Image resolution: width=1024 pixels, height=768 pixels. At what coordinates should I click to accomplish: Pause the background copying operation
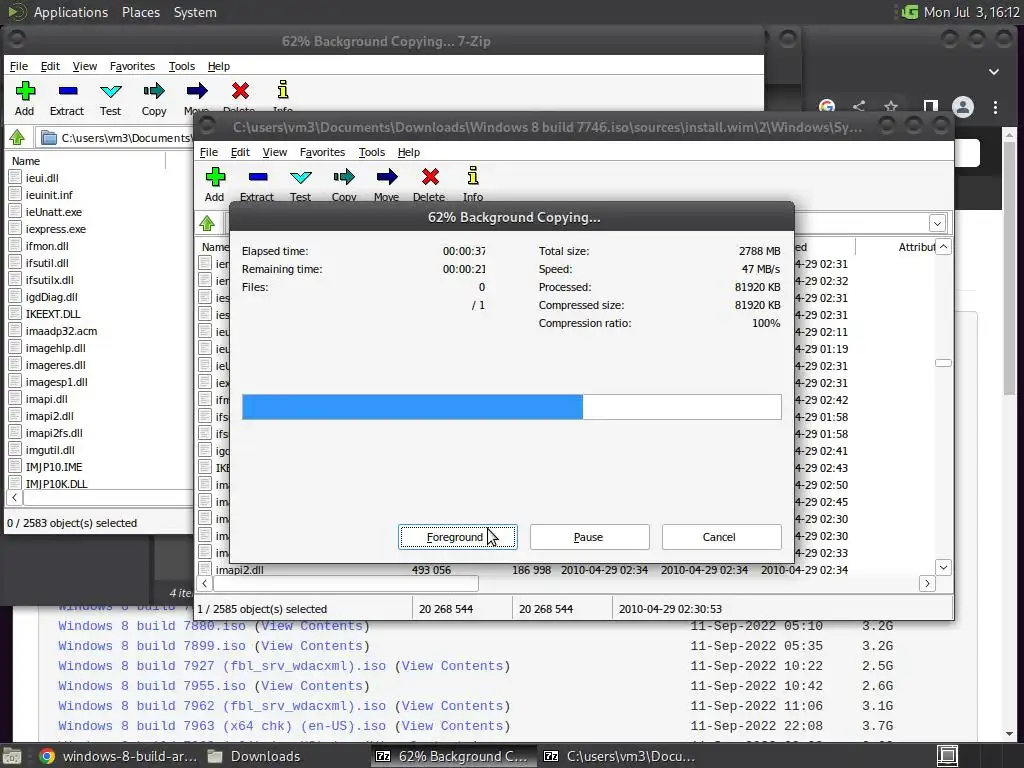[589, 537]
